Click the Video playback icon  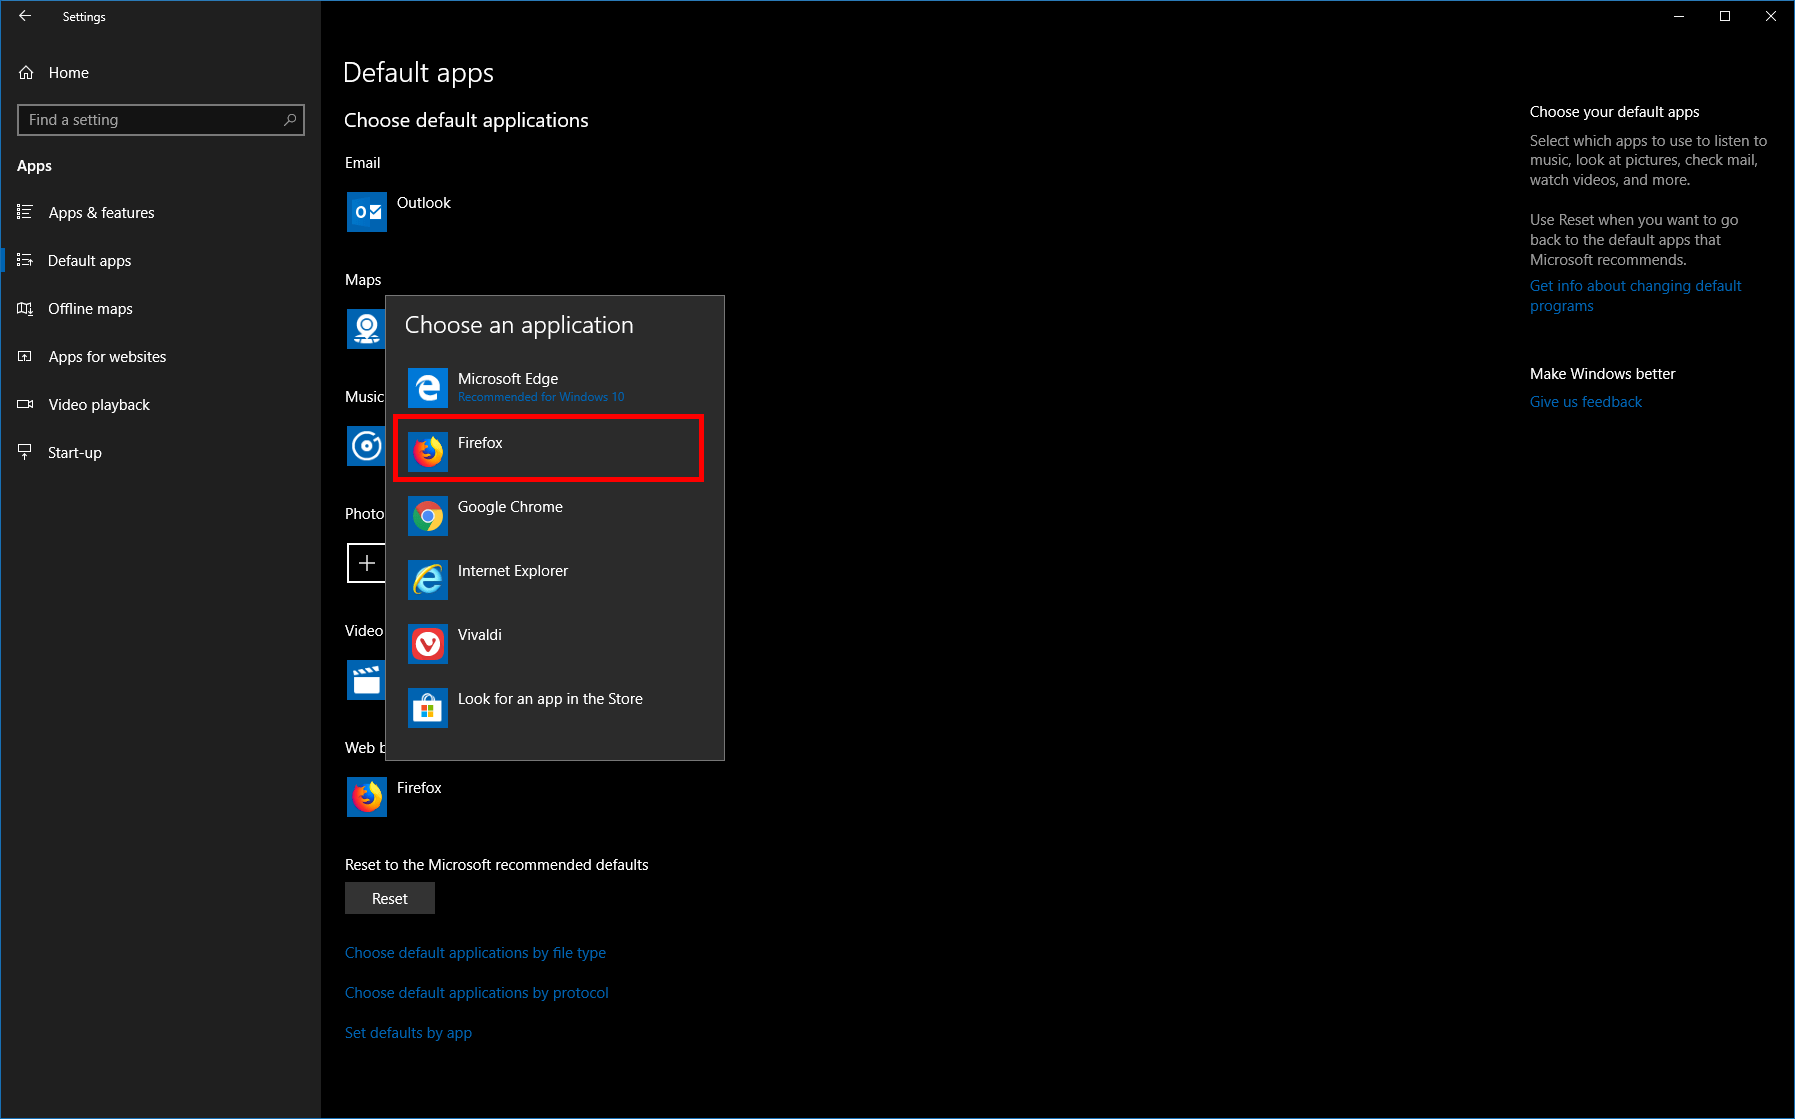click(25, 404)
